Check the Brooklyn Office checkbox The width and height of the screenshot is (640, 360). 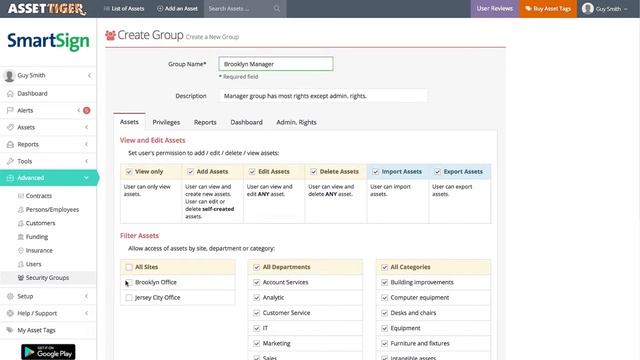(x=129, y=282)
